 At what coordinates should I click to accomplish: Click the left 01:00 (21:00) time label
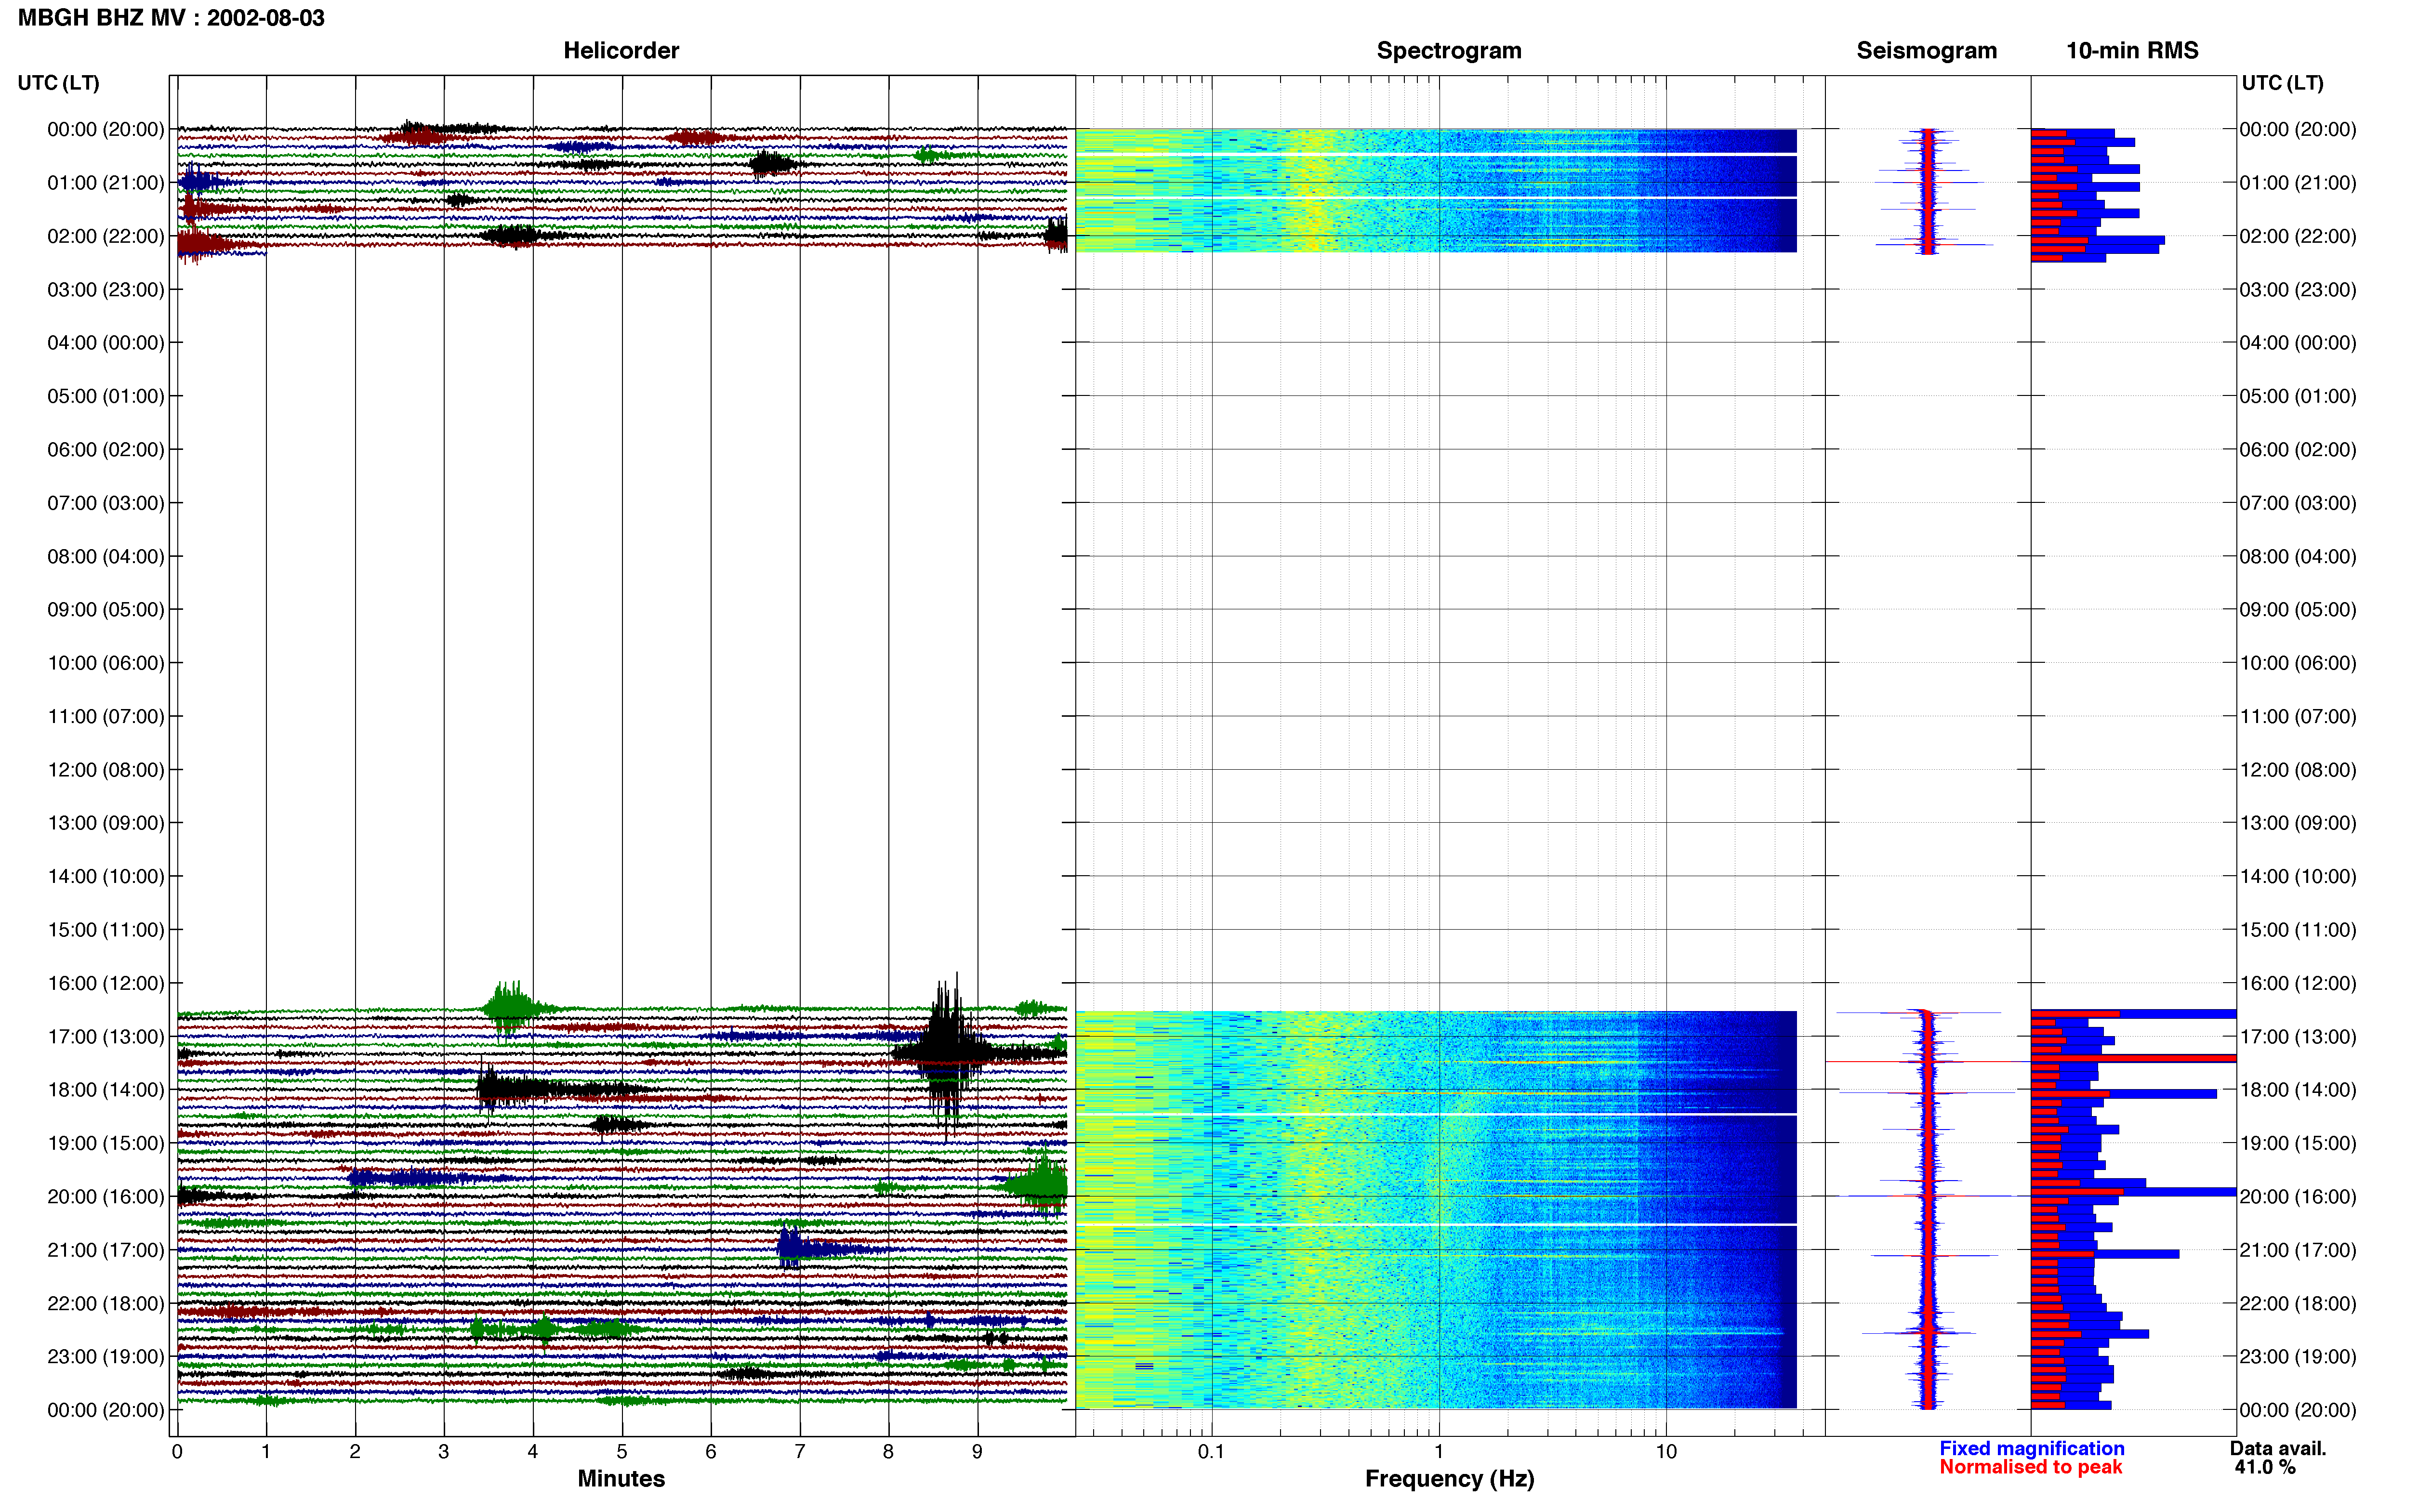point(106,183)
